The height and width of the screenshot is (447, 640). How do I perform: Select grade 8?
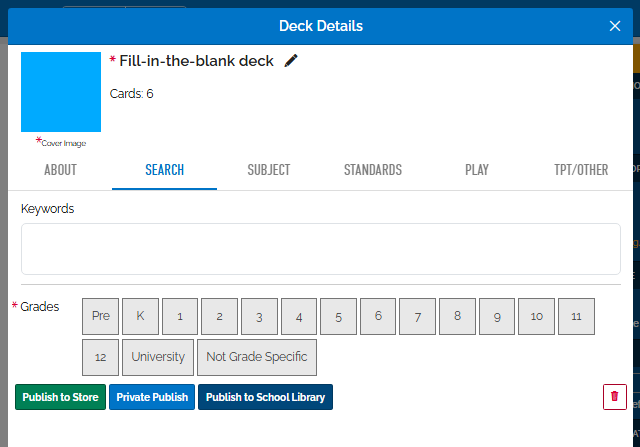pos(457,316)
